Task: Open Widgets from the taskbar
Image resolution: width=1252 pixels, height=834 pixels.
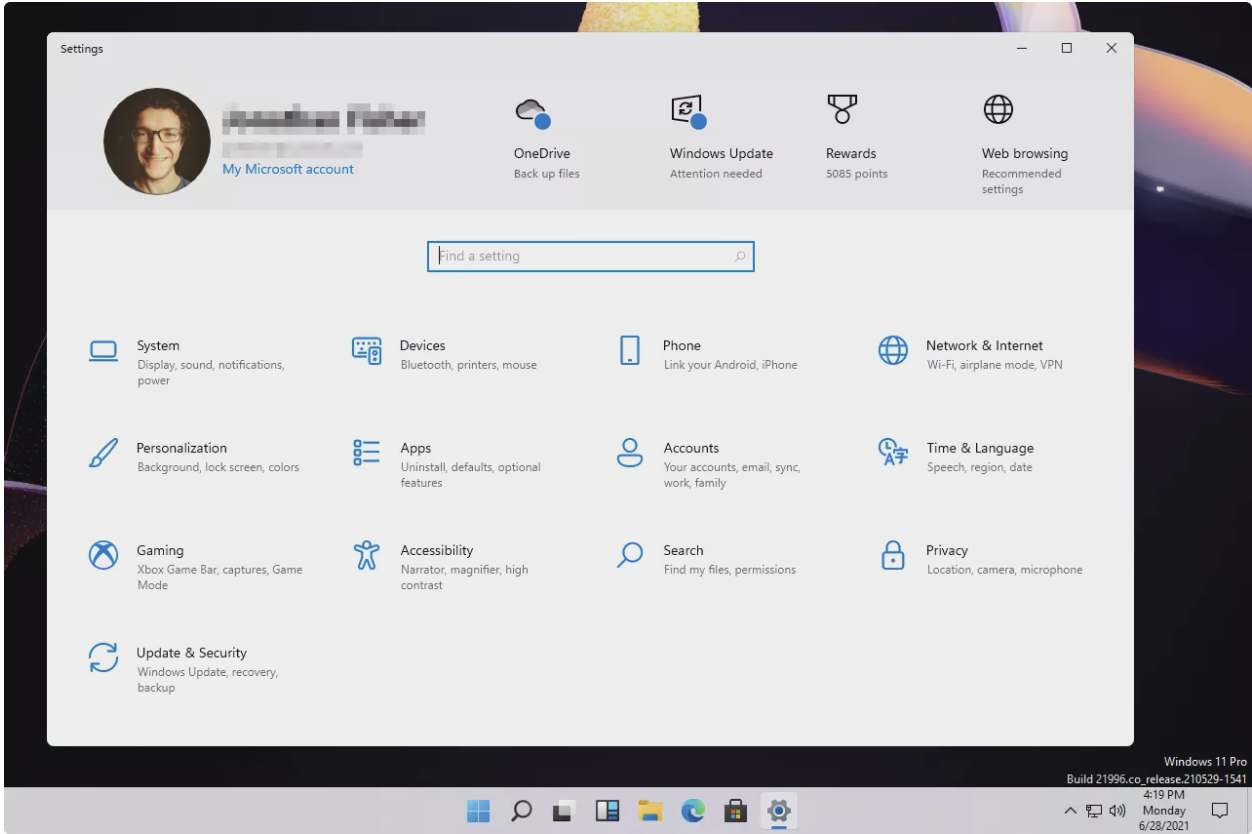Action: (607, 810)
